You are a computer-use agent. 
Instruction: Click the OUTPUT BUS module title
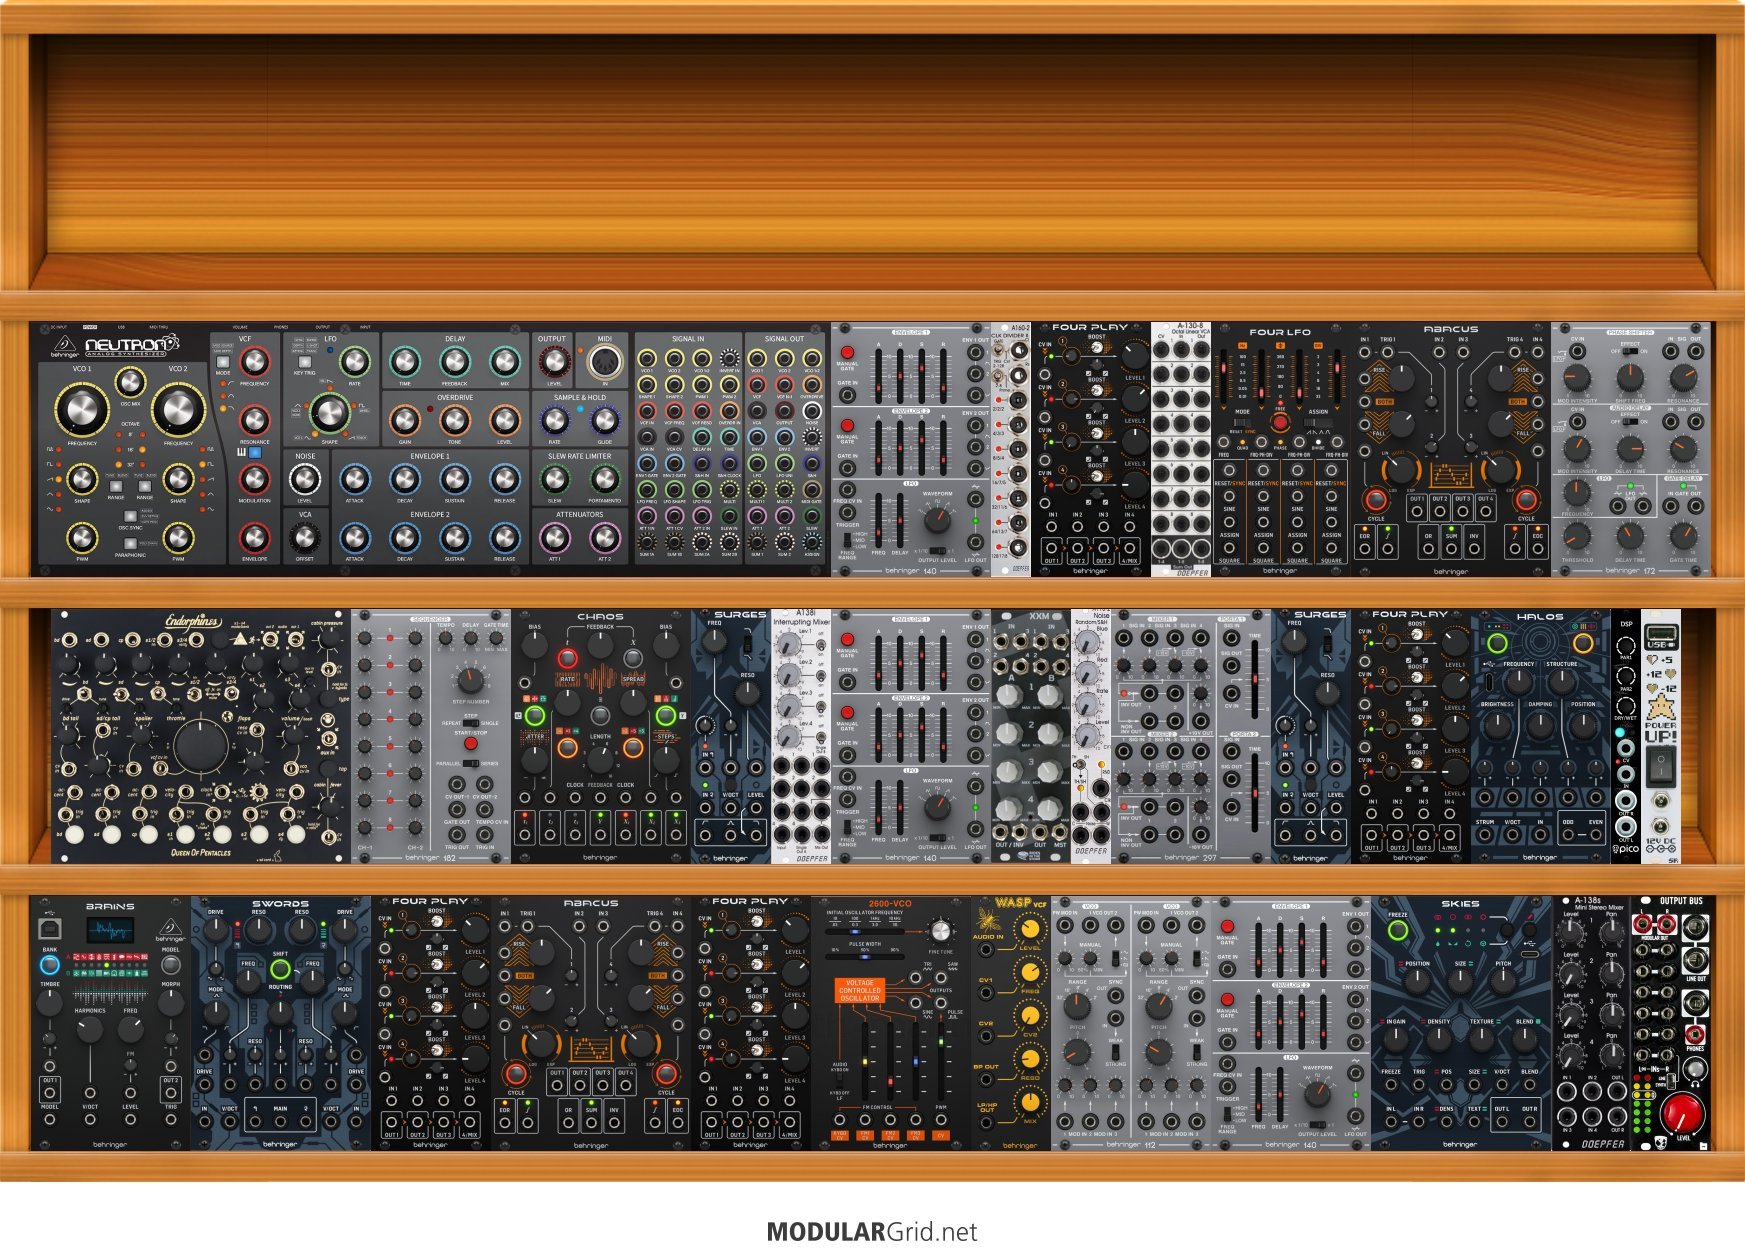(x=1681, y=901)
